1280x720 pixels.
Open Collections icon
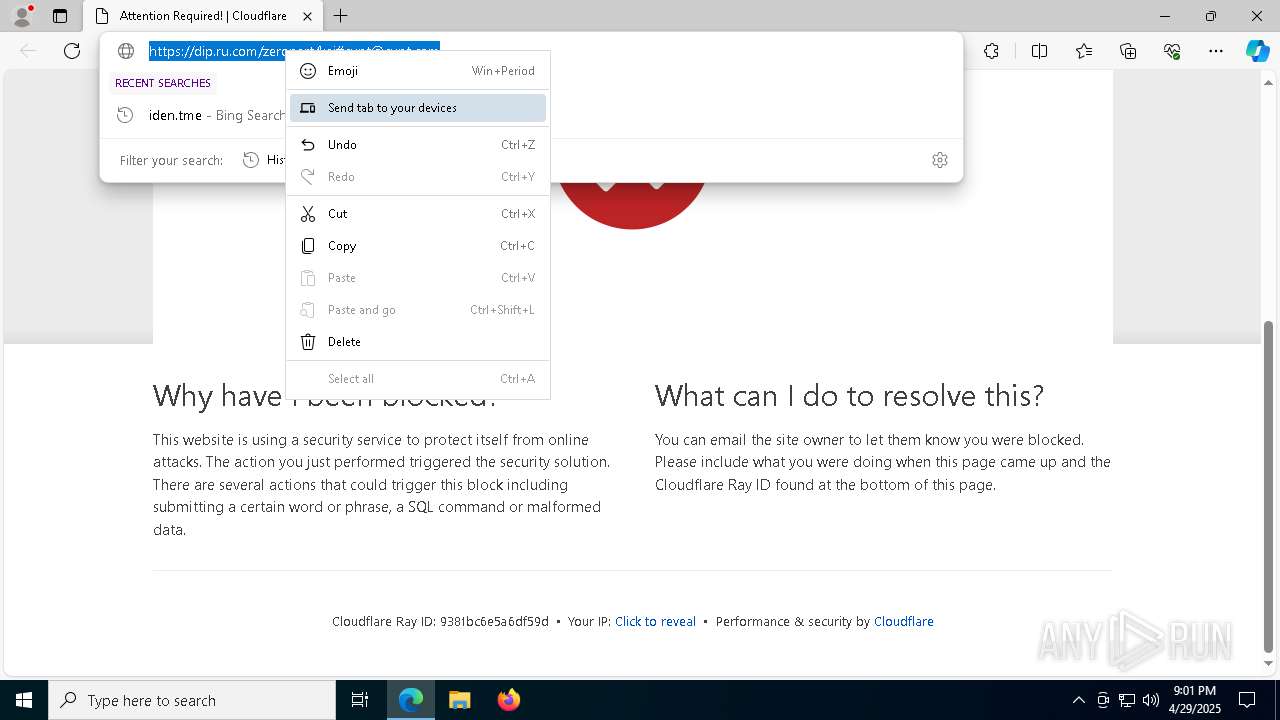click(x=1128, y=51)
